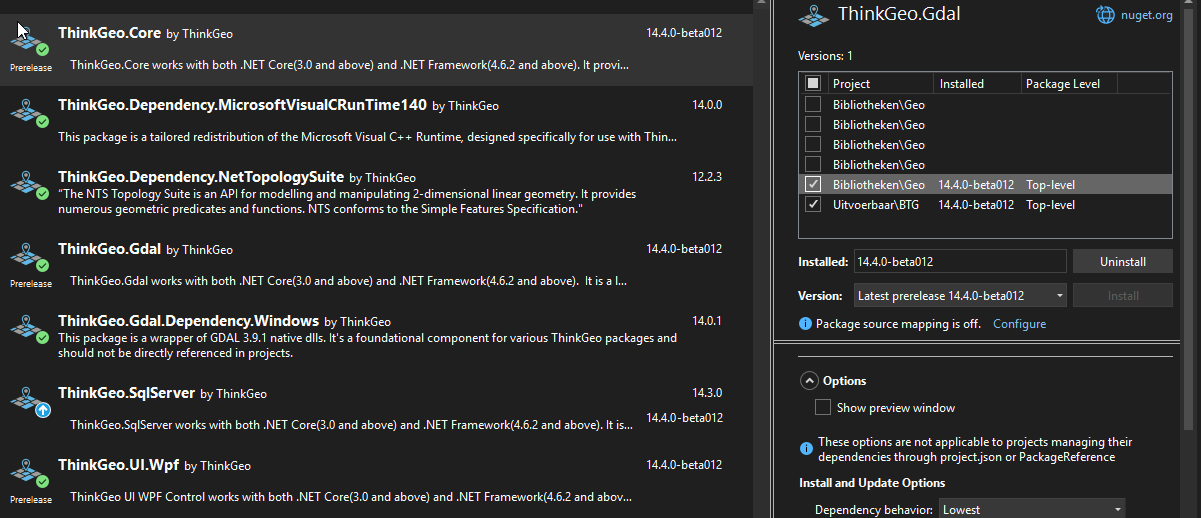Select the ThinkGeo.UI.Wpf package title
Viewport: 1201px width, 518px height.
coord(118,465)
